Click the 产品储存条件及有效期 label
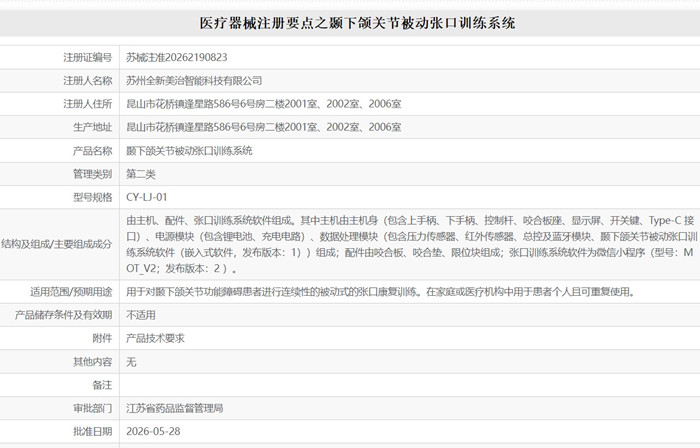Screen dimensions: 700x448 (x=63, y=315)
